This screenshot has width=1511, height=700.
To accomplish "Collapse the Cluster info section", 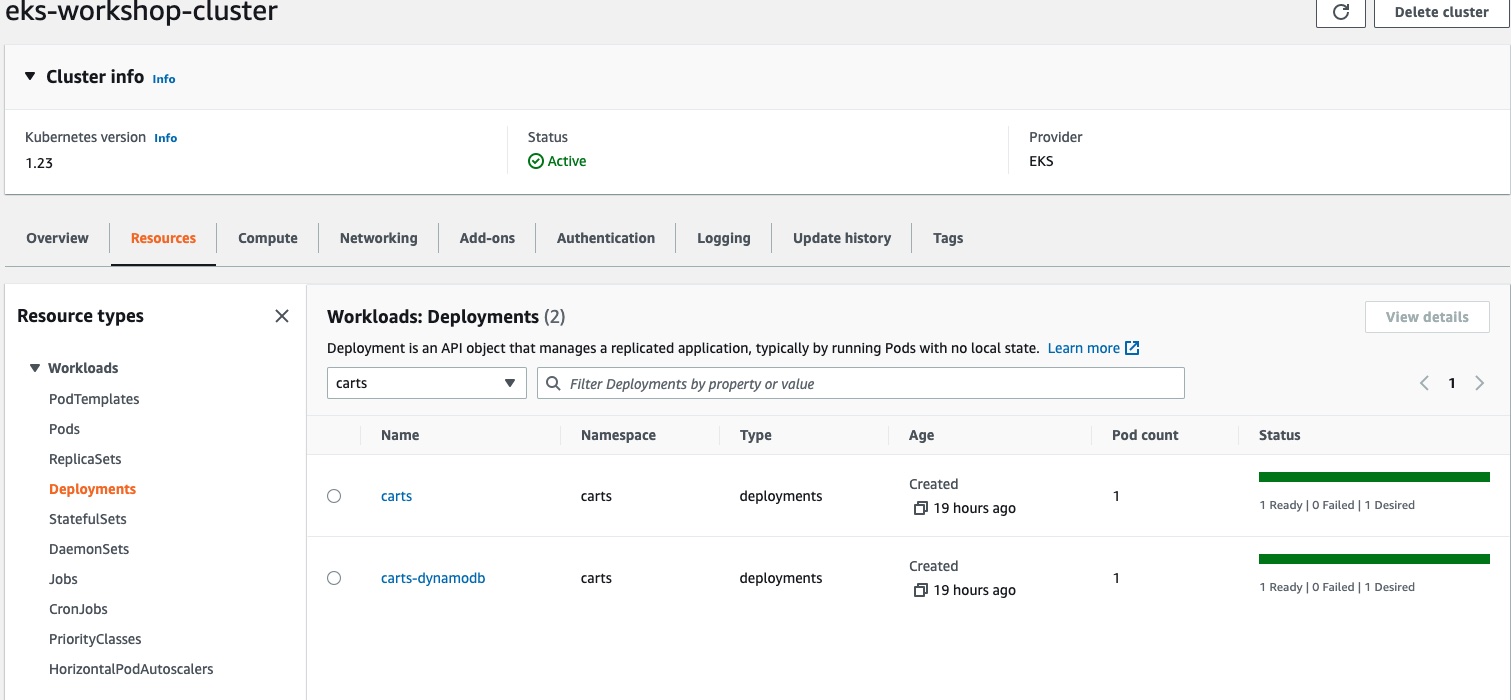I will [x=30, y=77].
